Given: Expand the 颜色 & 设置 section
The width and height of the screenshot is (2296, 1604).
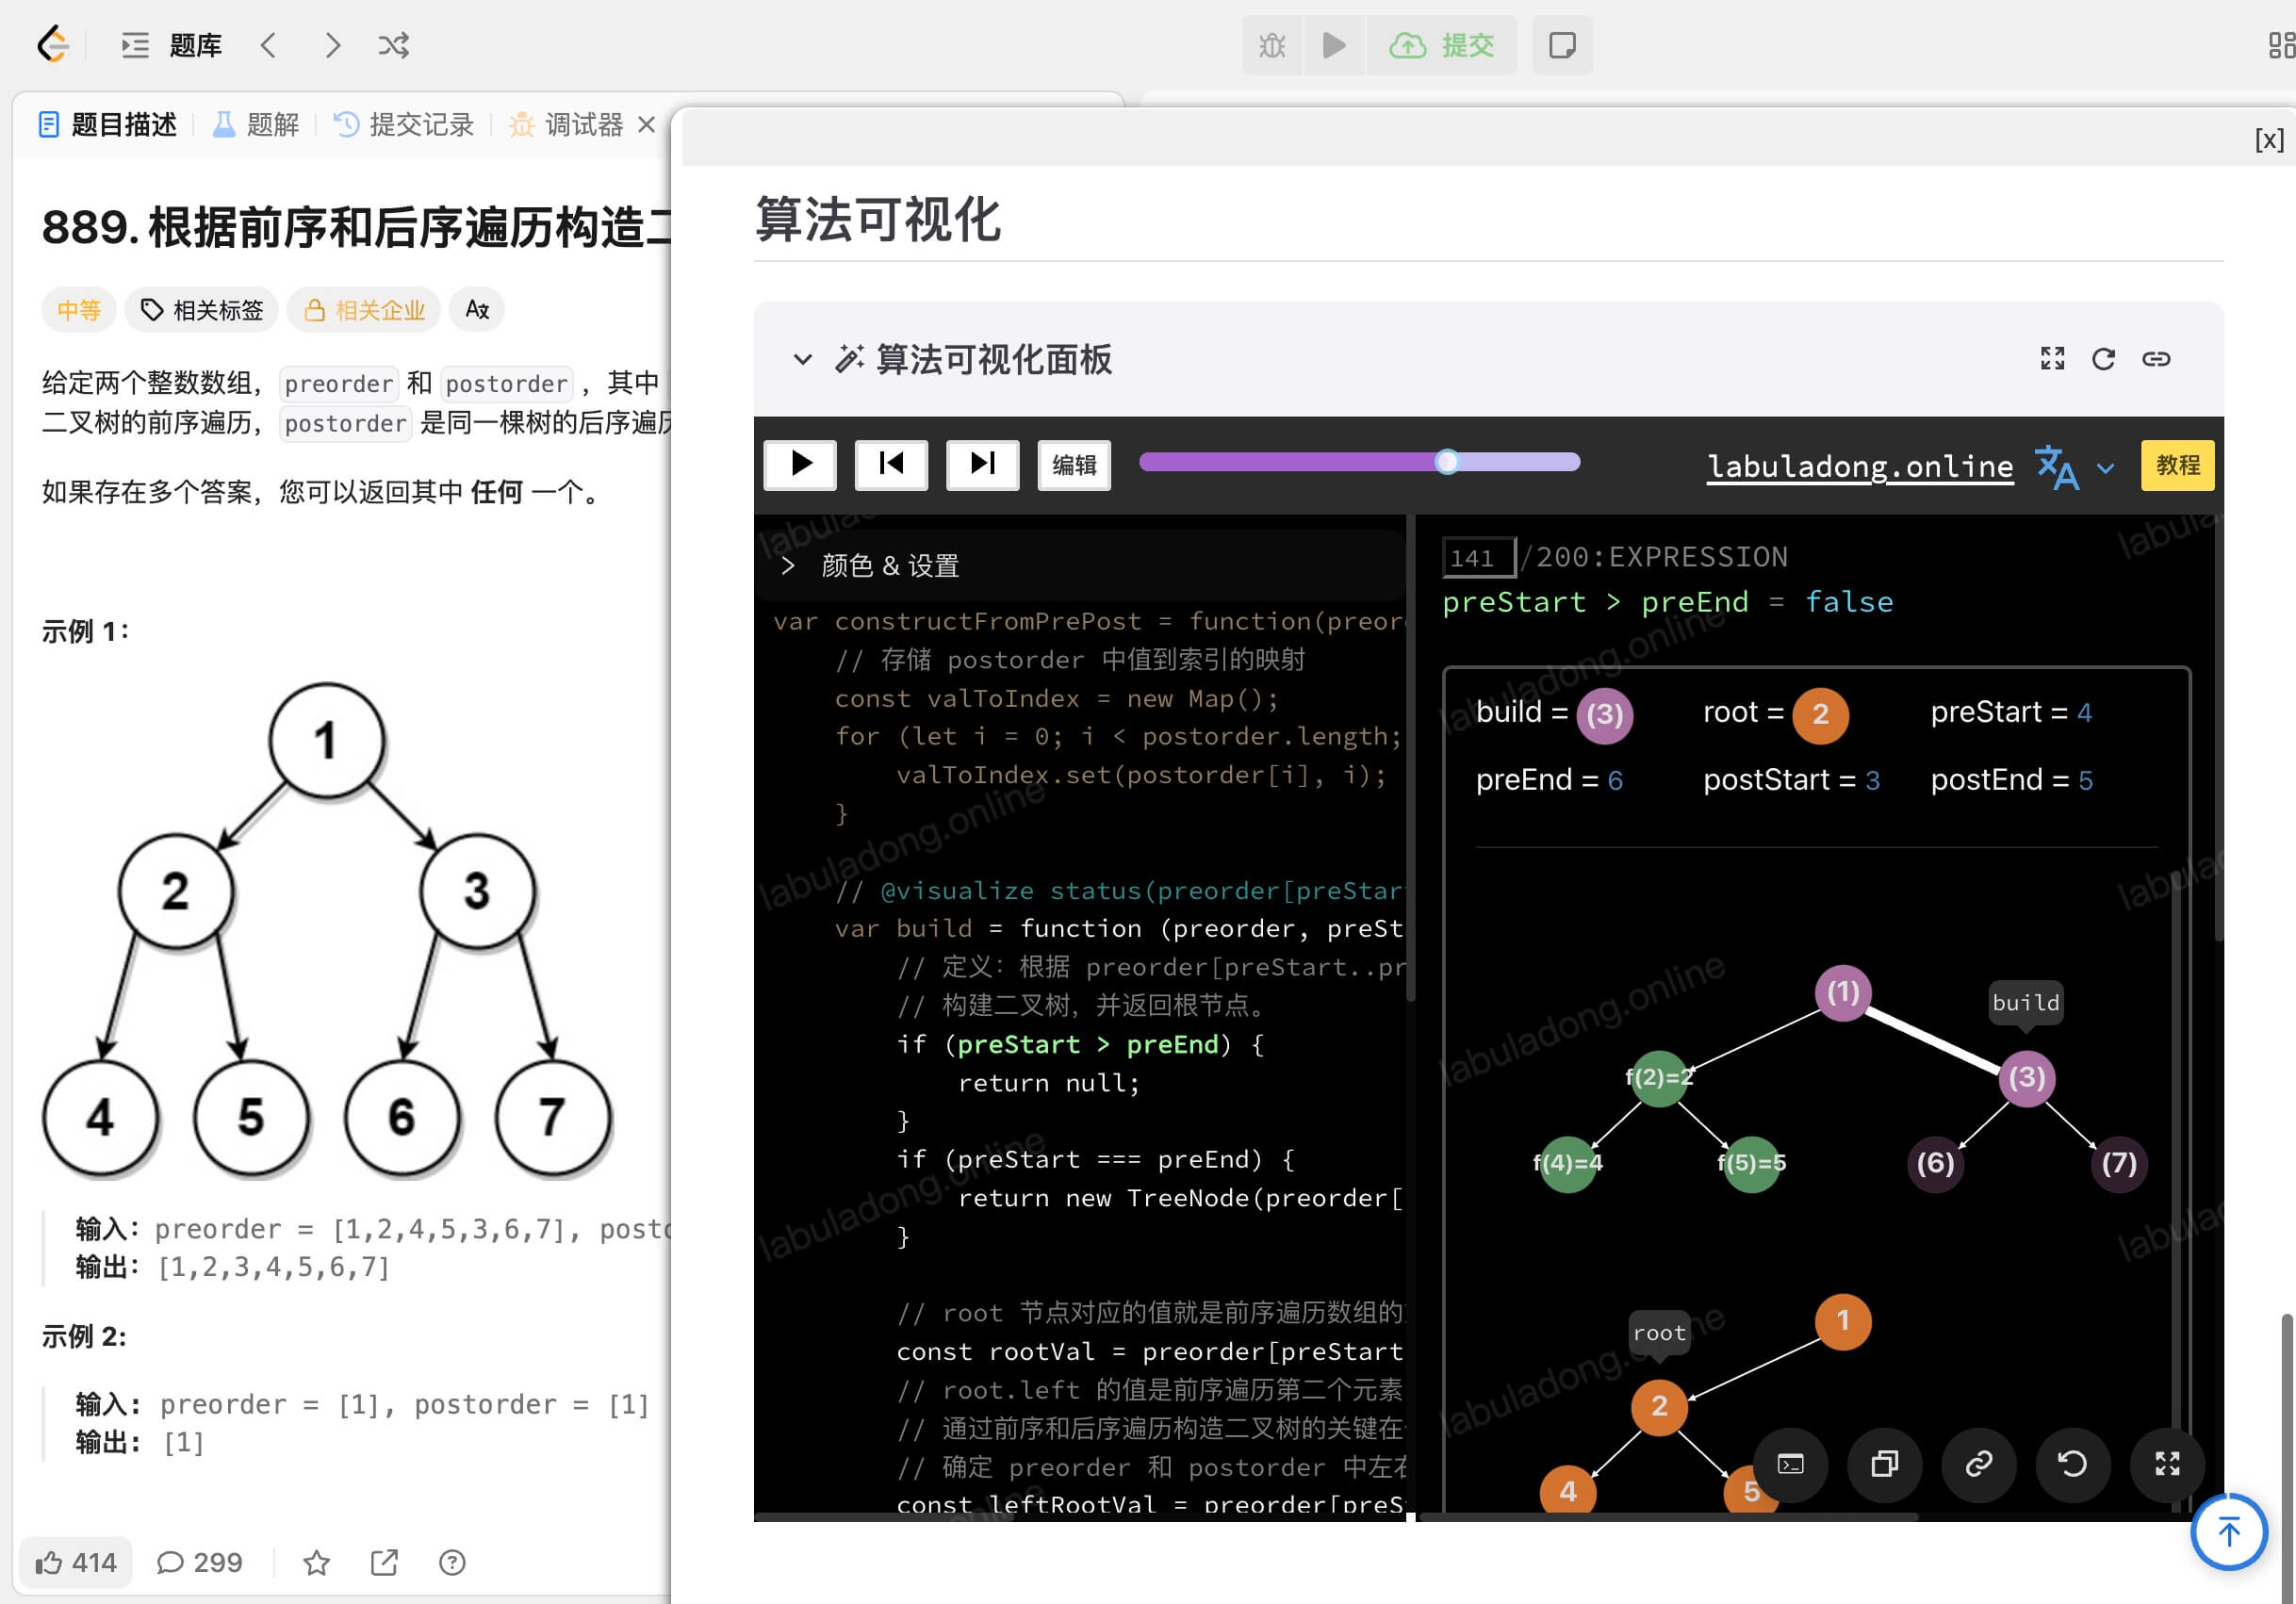Looking at the screenshot, I should pos(870,566).
